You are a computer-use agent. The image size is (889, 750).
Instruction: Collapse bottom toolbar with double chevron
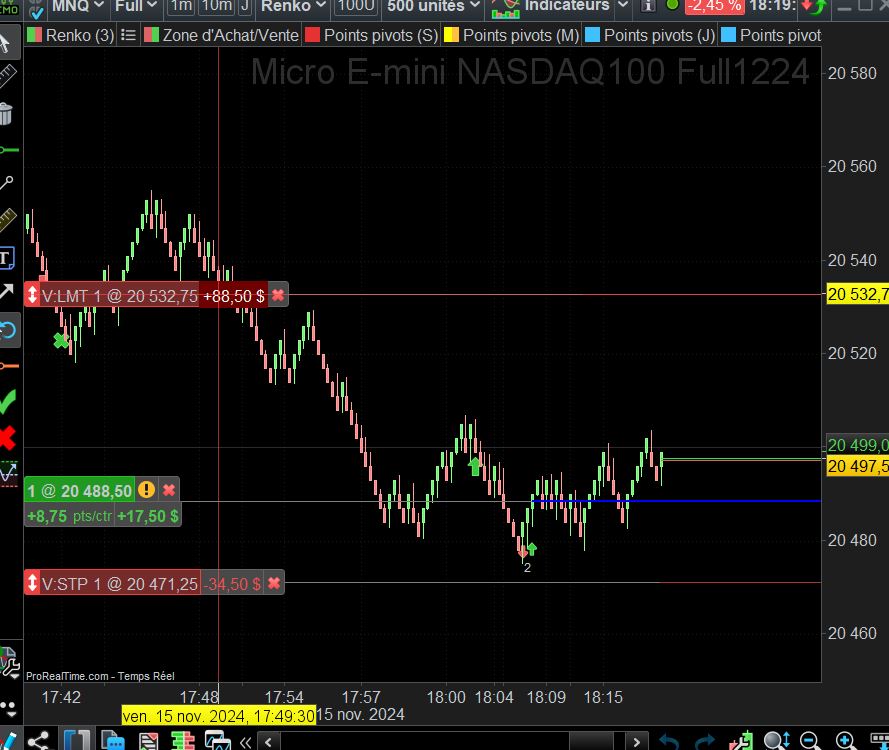(245, 742)
